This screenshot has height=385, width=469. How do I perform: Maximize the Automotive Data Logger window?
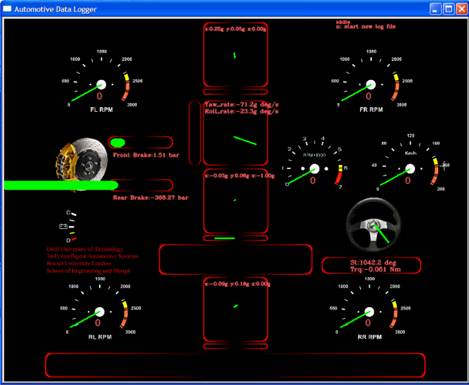pos(448,9)
